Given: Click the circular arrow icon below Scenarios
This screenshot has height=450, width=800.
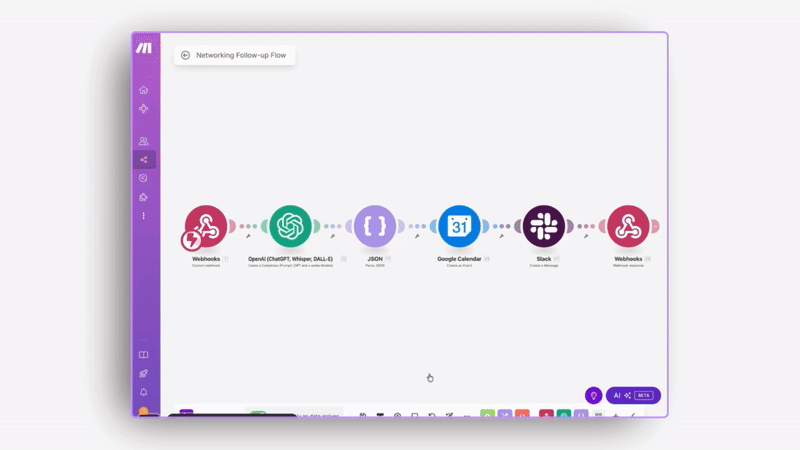Looking at the screenshot, I should tap(143, 178).
